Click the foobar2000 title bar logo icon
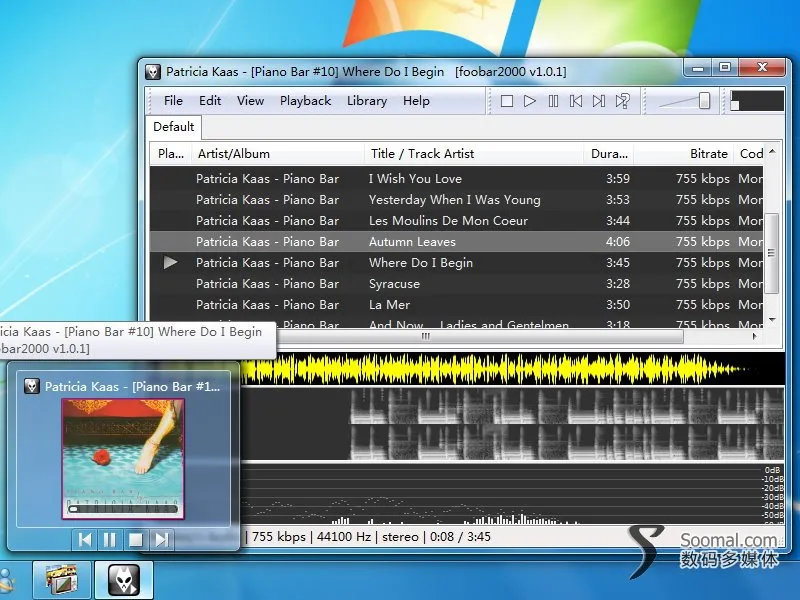The width and height of the screenshot is (800, 600). 153,72
